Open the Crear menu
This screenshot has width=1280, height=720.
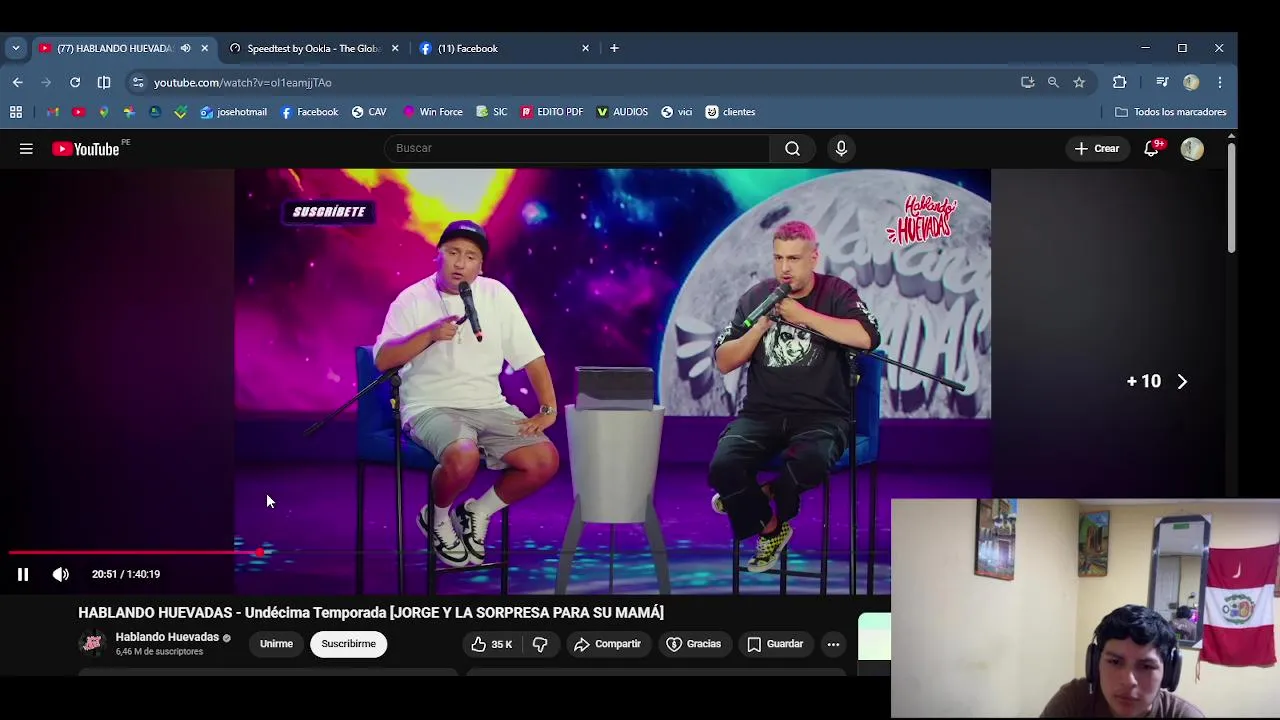(1097, 148)
